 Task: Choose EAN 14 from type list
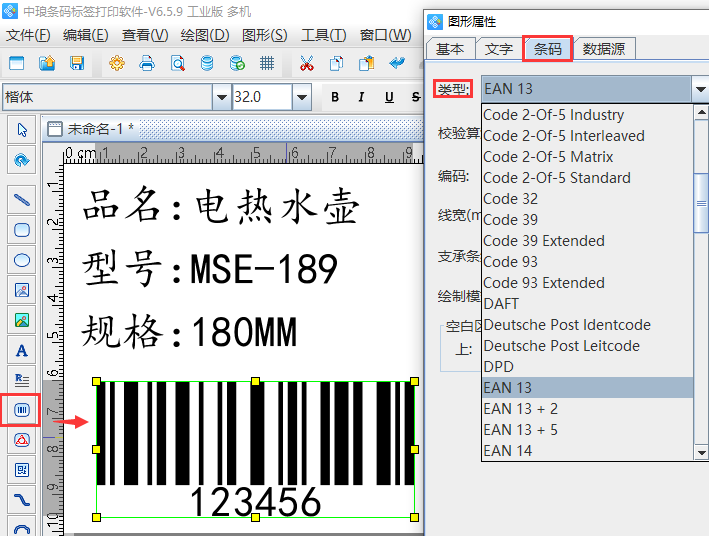[x=587, y=451]
